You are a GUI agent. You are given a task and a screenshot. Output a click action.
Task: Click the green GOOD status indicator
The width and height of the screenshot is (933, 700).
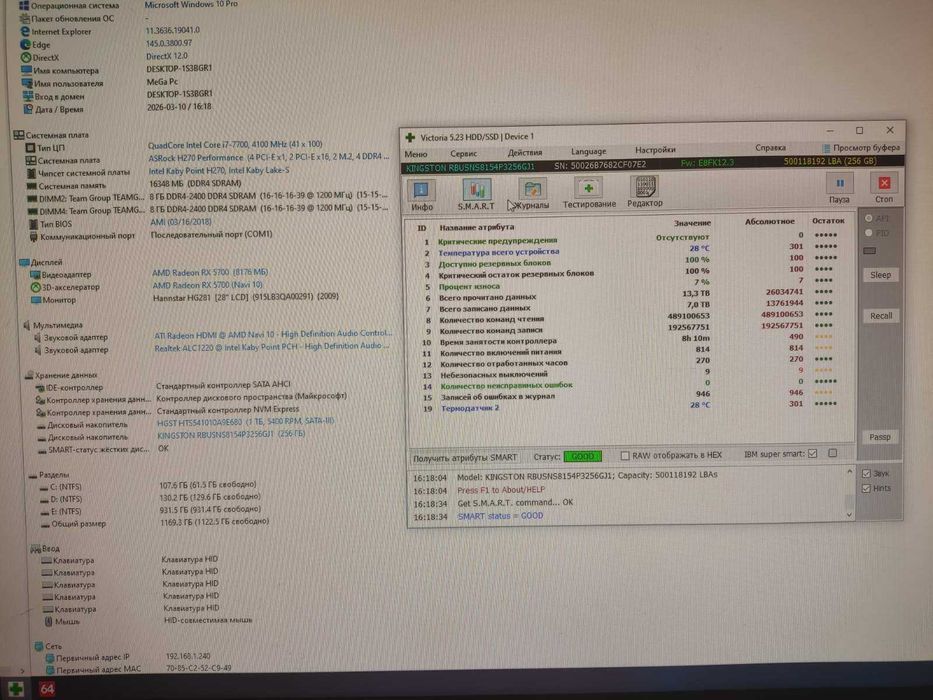point(583,457)
